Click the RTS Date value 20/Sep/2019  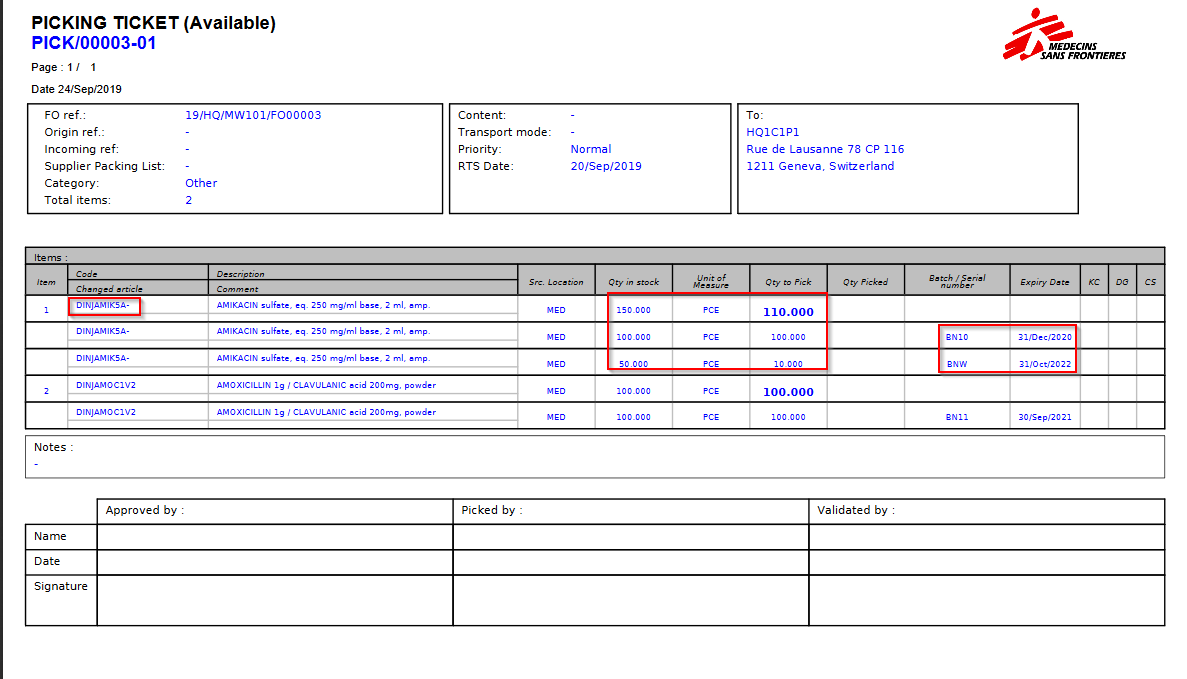[x=606, y=166]
